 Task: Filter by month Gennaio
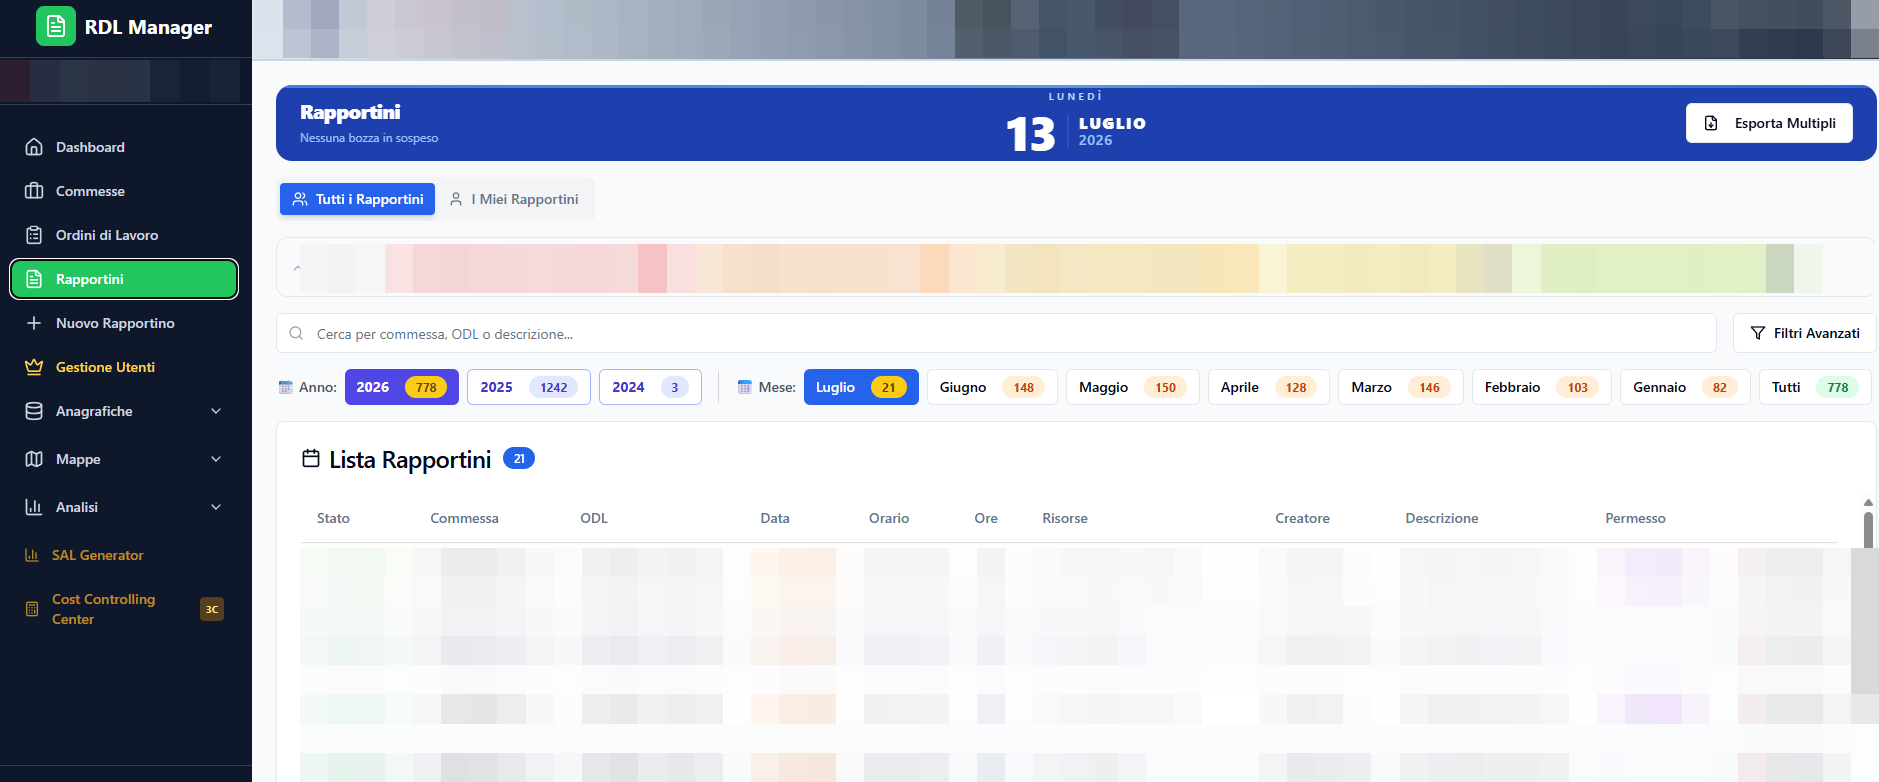pyautogui.click(x=1685, y=387)
